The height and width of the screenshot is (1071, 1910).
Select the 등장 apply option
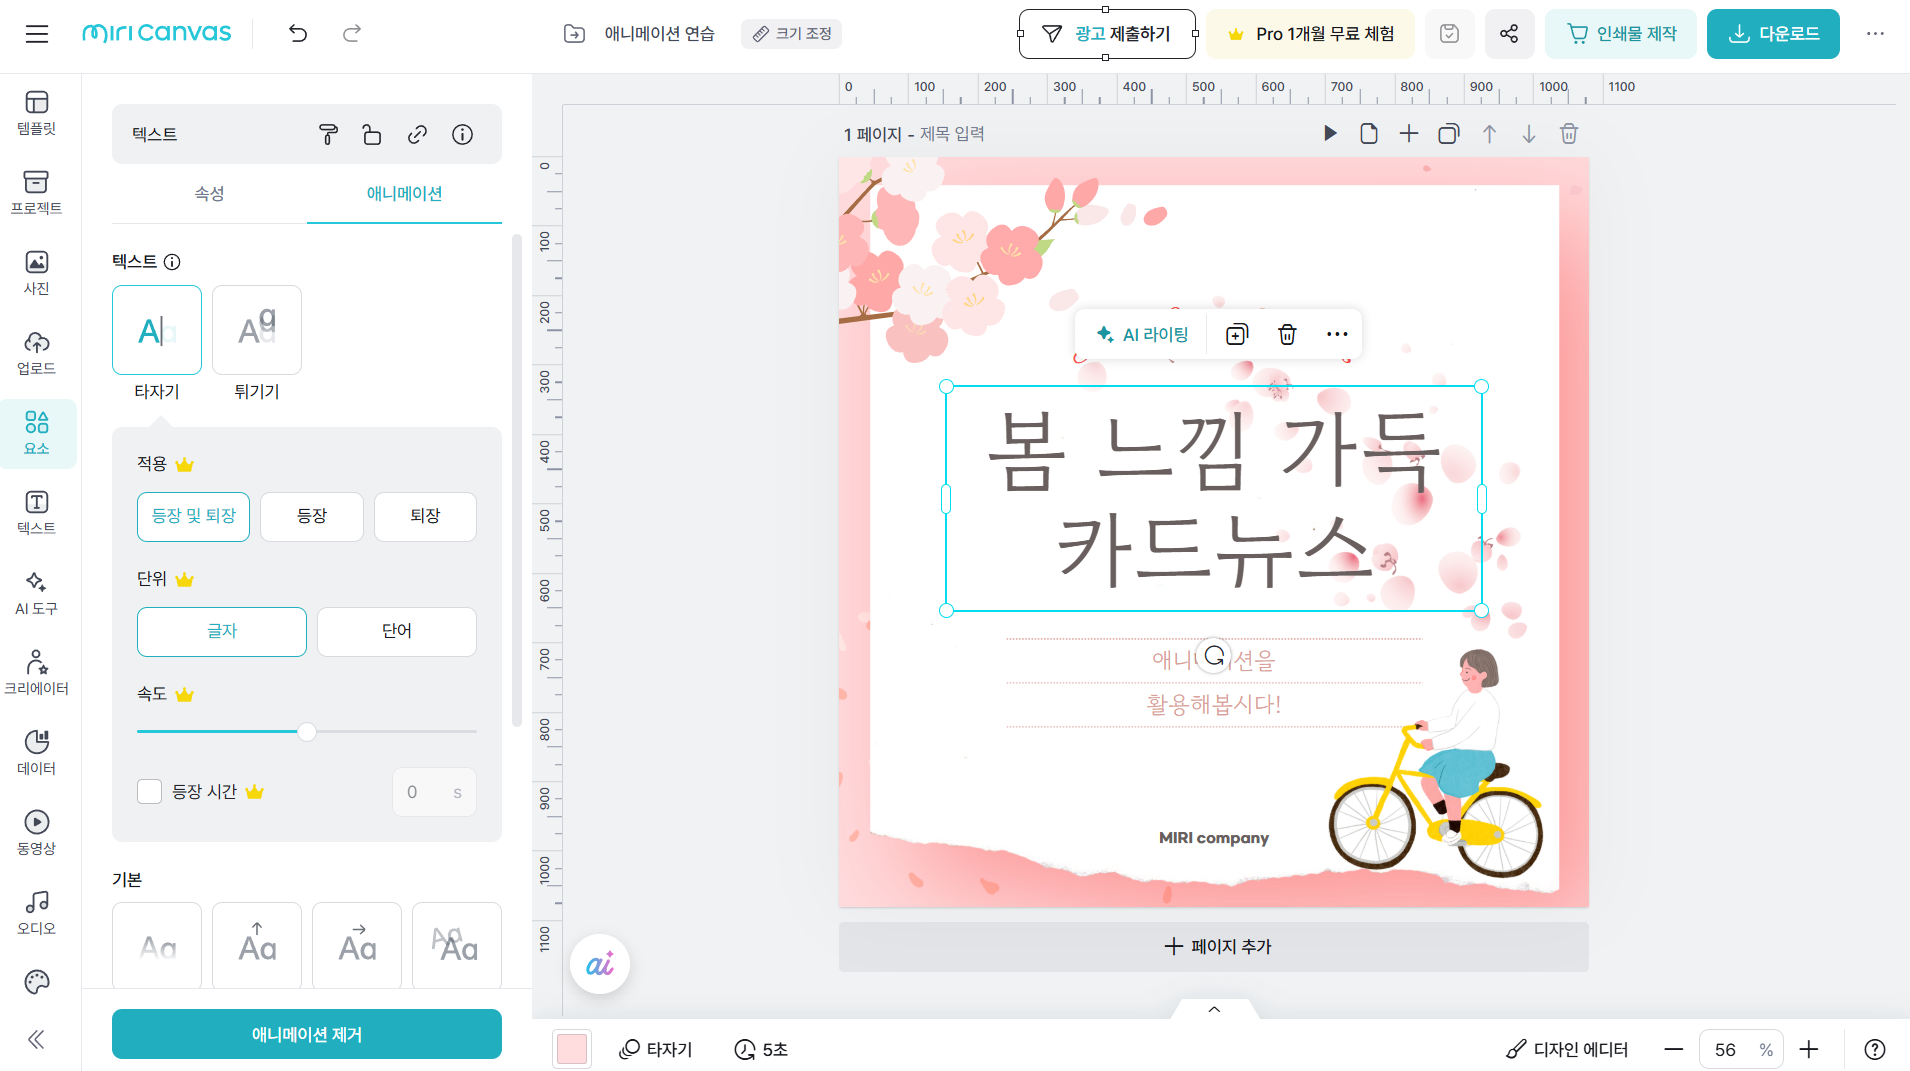312,517
